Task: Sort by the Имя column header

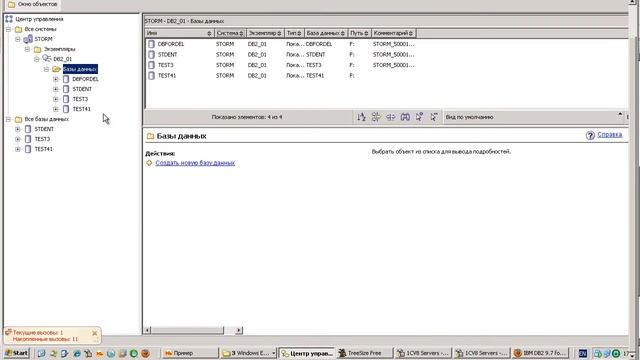Action: [179, 33]
